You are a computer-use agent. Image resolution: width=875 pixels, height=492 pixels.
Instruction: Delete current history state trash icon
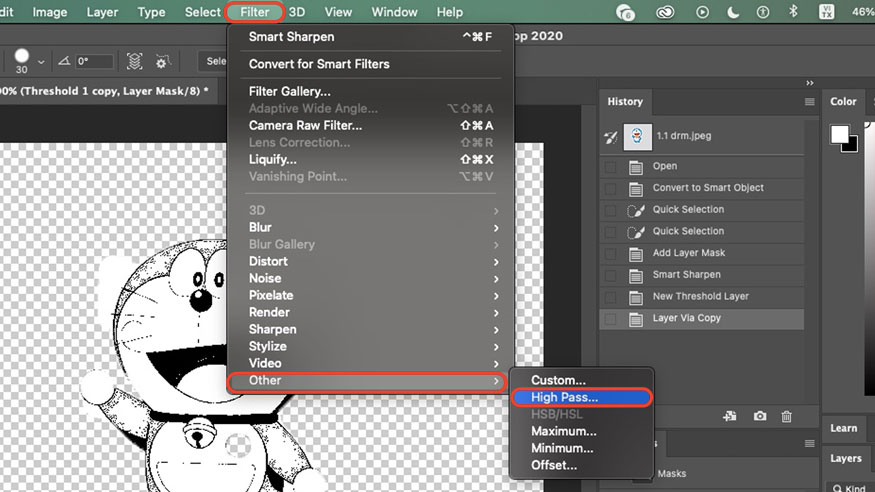(x=786, y=416)
